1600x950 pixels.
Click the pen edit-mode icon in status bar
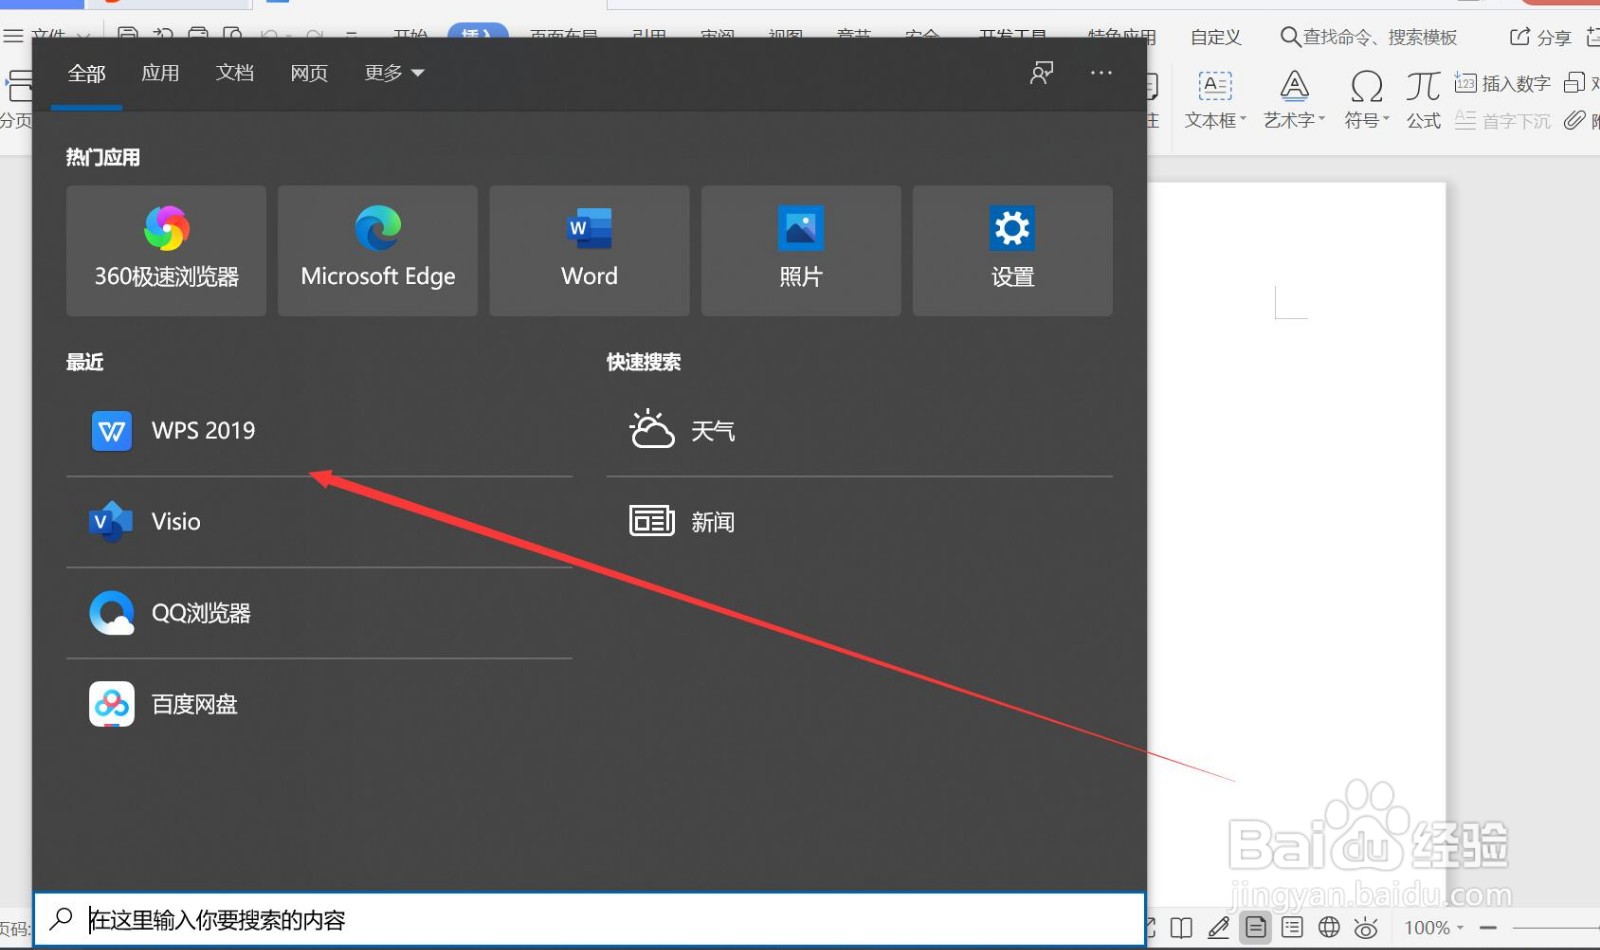click(1218, 928)
